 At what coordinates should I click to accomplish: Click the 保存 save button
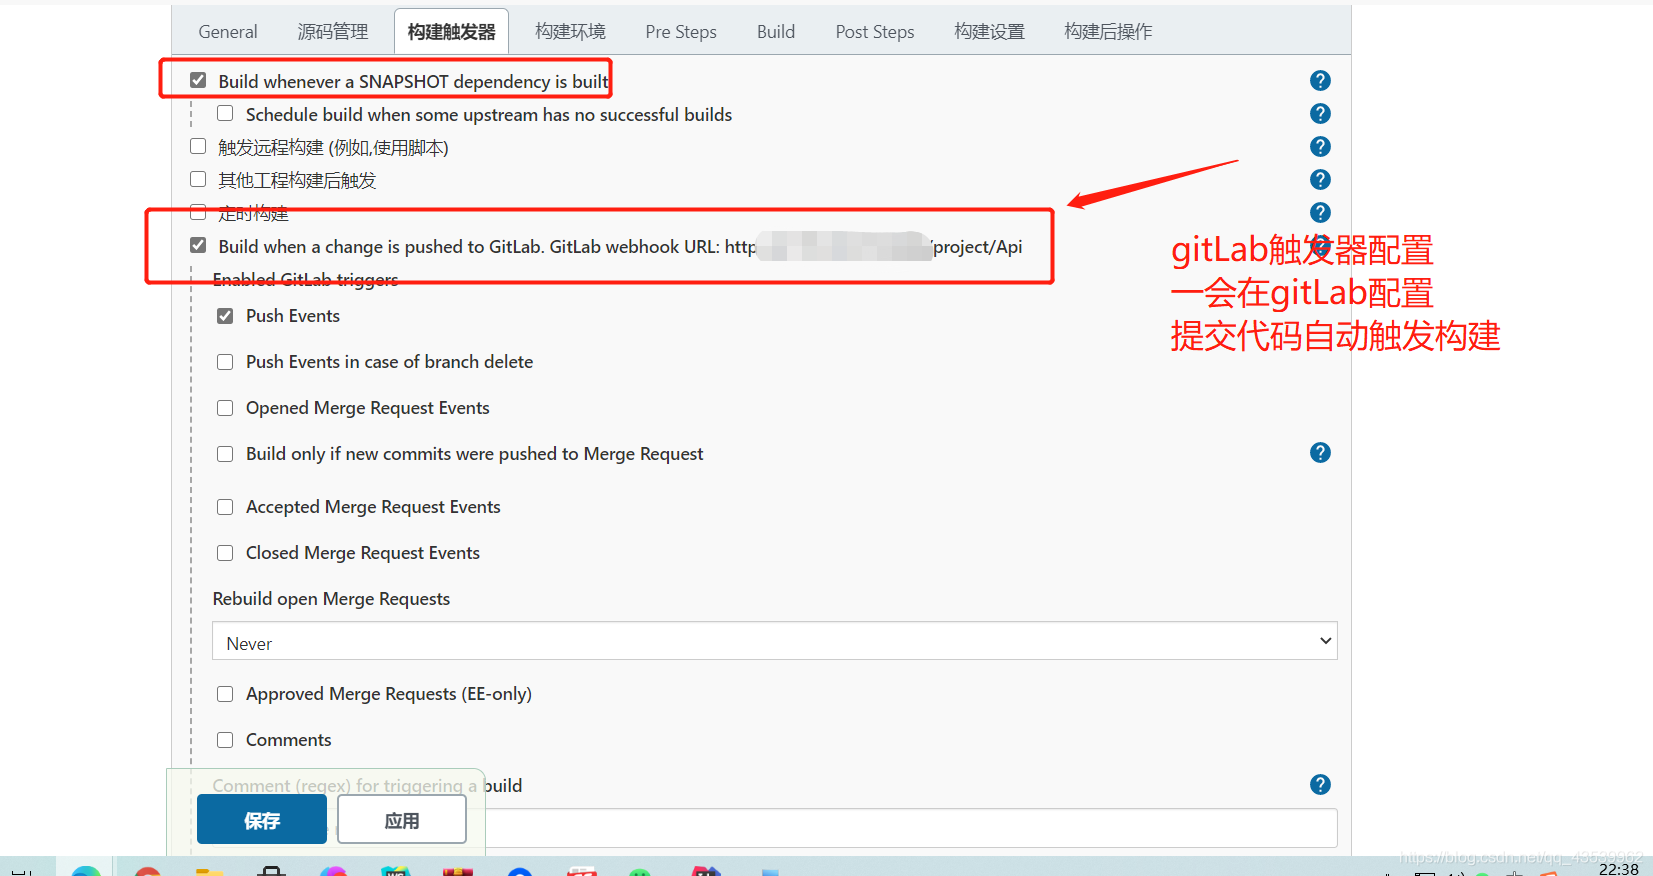click(x=262, y=820)
